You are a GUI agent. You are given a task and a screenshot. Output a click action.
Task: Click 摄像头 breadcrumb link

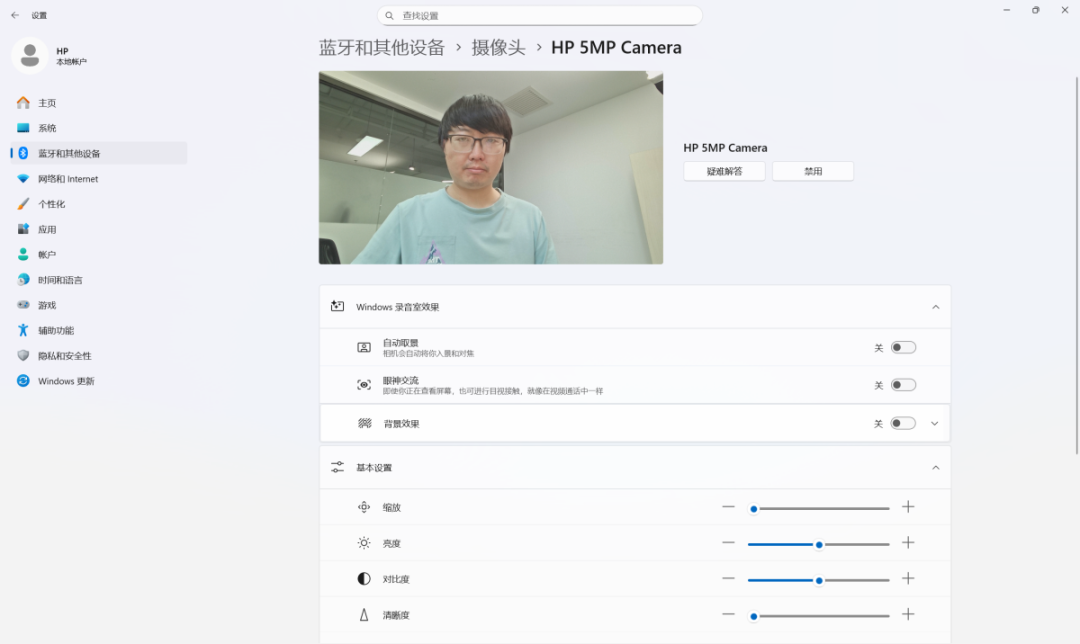pyautogui.click(x=499, y=48)
